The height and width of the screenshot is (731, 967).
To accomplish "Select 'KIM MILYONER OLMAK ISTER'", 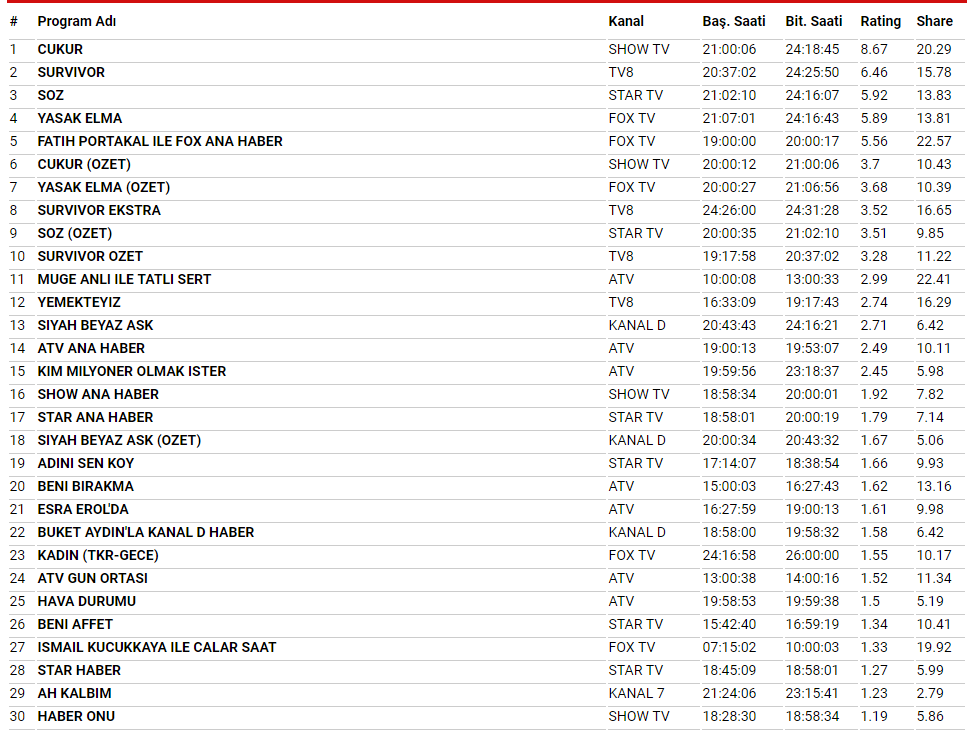I will pyautogui.click(x=132, y=371).
